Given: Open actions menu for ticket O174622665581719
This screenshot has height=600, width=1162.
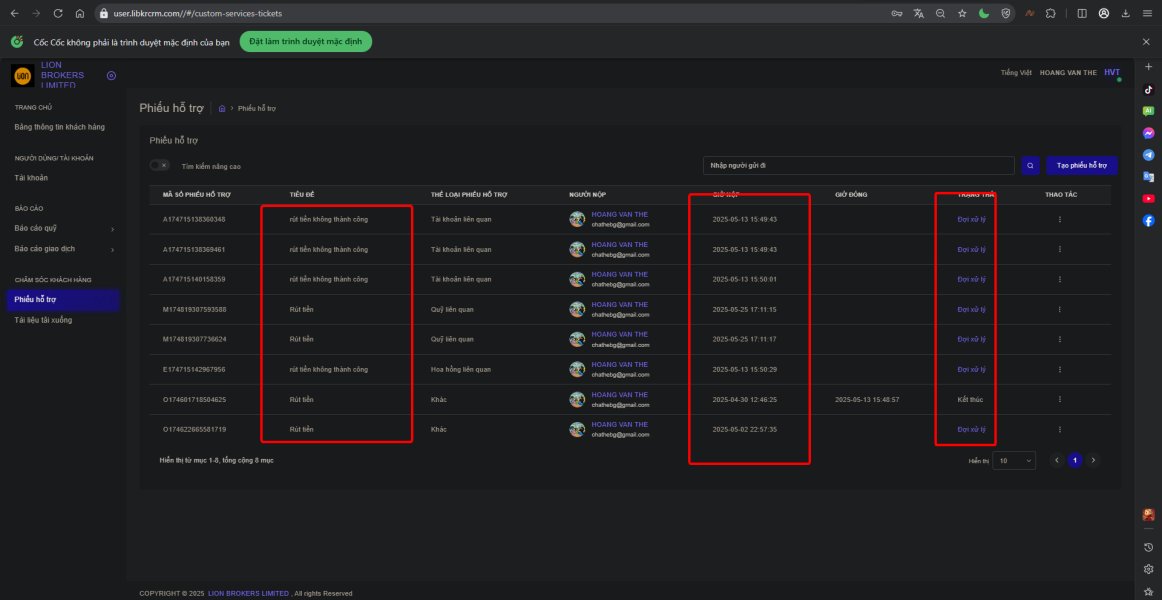Looking at the screenshot, I should (x=1060, y=429).
